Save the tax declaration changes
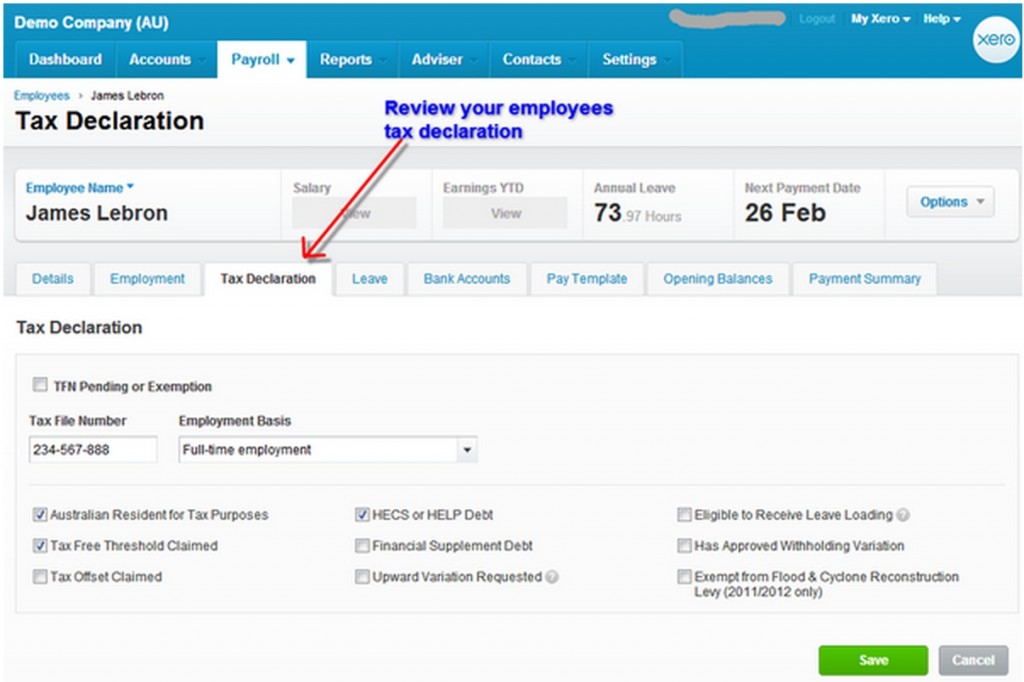Viewport: 1024px width, 682px height. coord(872,659)
